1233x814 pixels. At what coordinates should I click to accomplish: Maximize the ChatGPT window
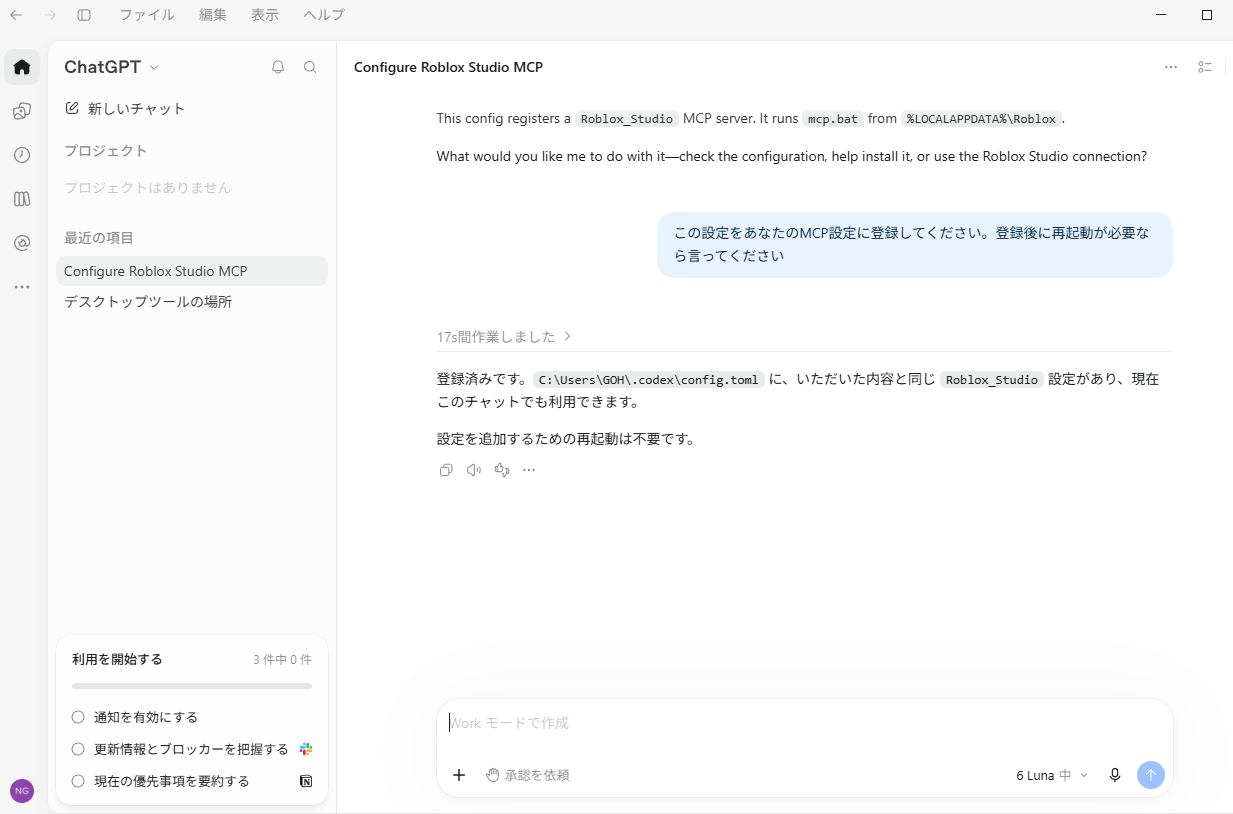point(1207,15)
